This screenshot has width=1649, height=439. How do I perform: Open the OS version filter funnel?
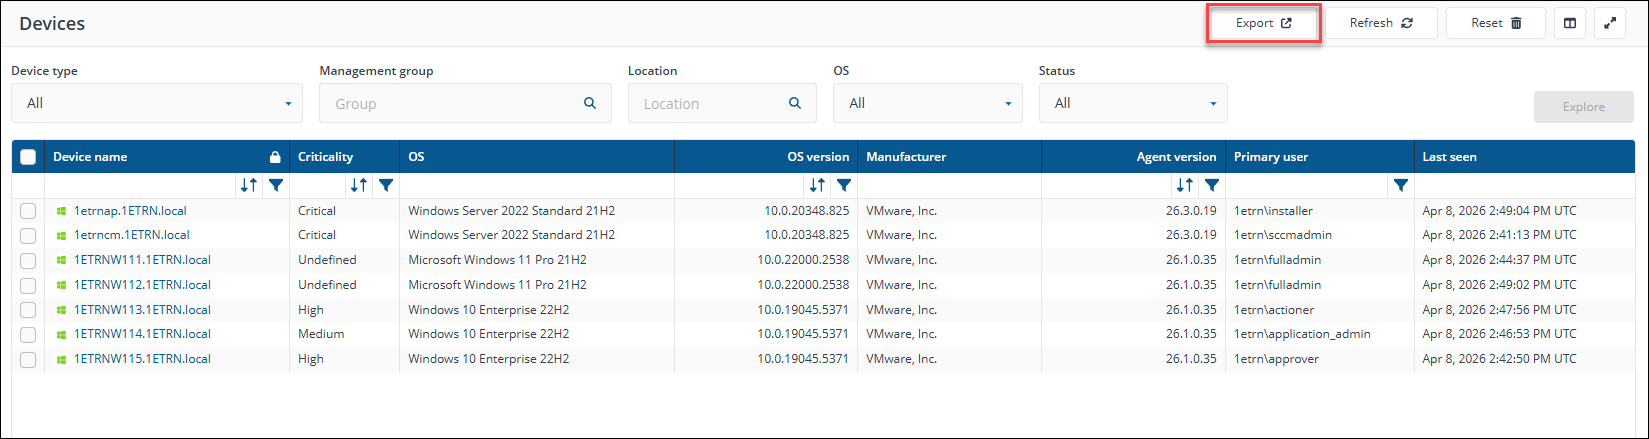click(x=844, y=185)
